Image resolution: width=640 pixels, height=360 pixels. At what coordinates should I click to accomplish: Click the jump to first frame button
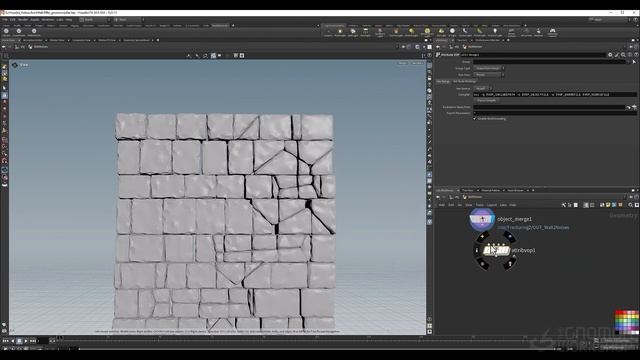coord(5,340)
